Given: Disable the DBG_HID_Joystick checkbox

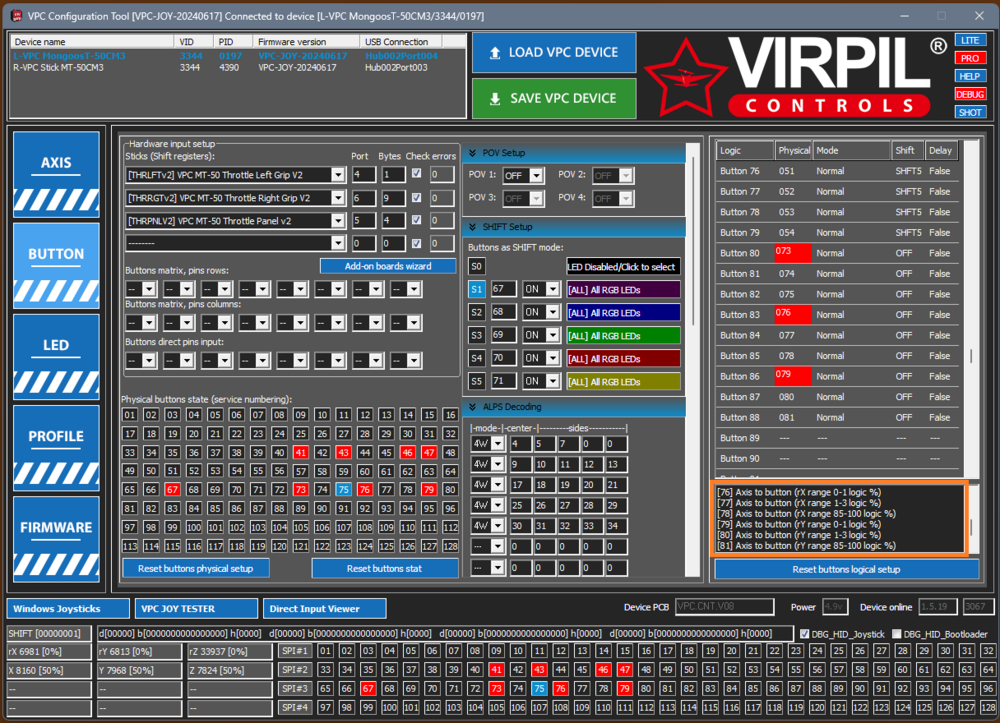Looking at the screenshot, I should point(805,633).
